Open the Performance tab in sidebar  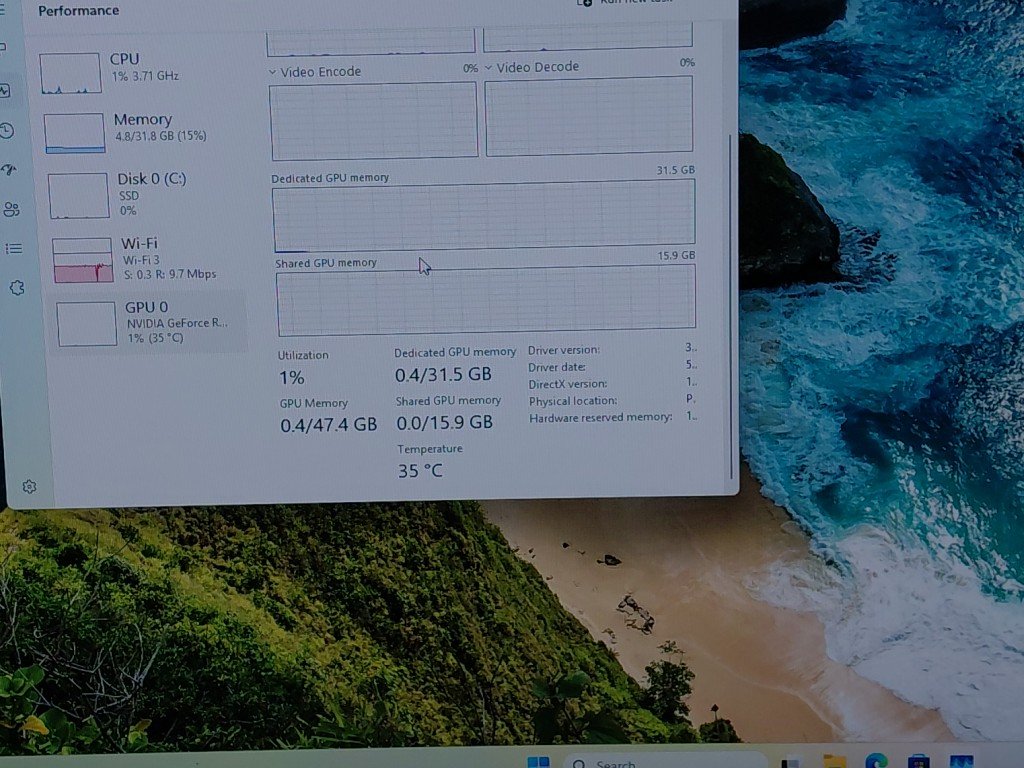[5, 90]
